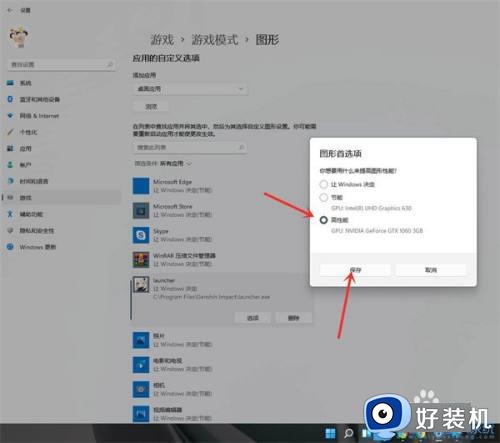Open 蓝牙和其他设备 in sidebar
The width and height of the screenshot is (500, 443).
click(x=60, y=99)
